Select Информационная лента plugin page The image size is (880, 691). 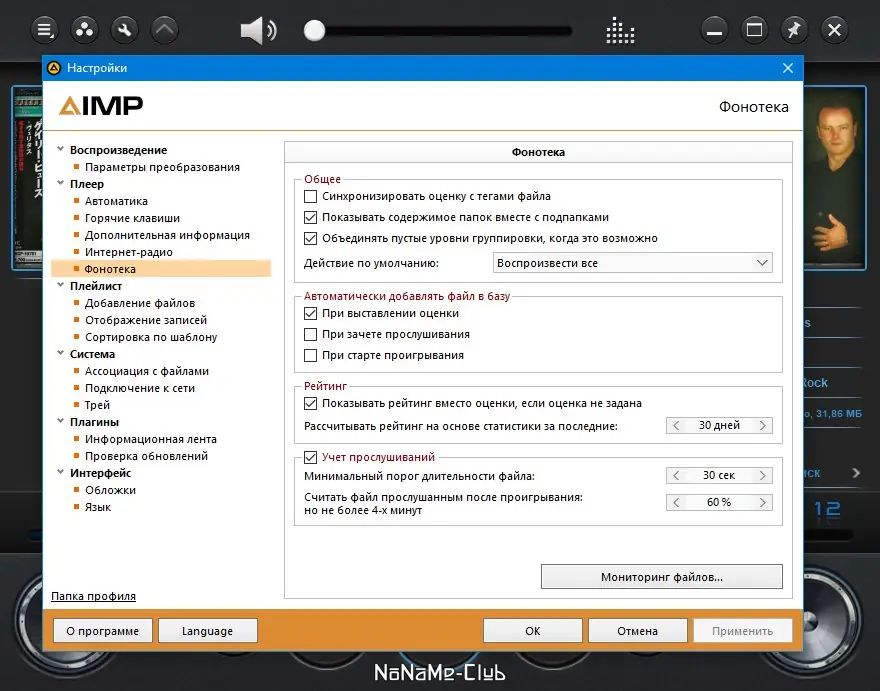coord(150,439)
